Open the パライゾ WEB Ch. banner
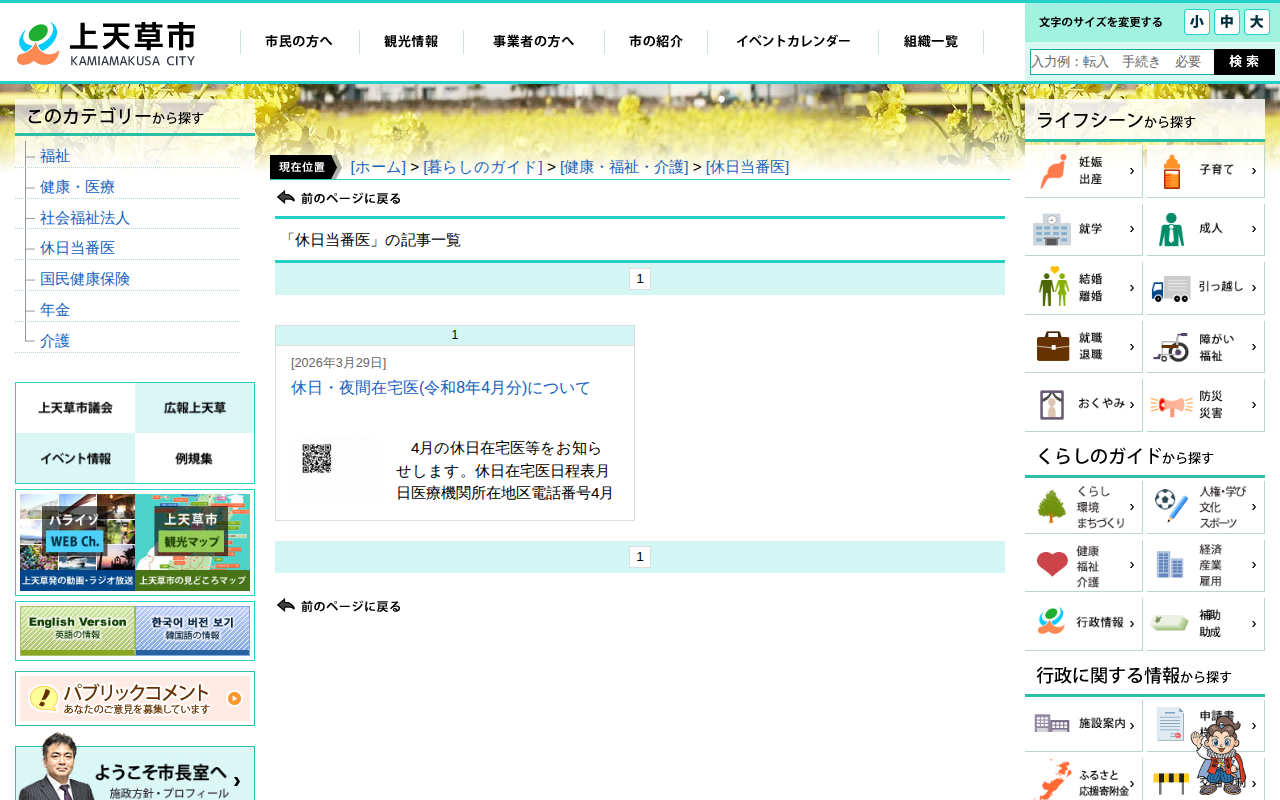This screenshot has height=800, width=1280. (77, 542)
